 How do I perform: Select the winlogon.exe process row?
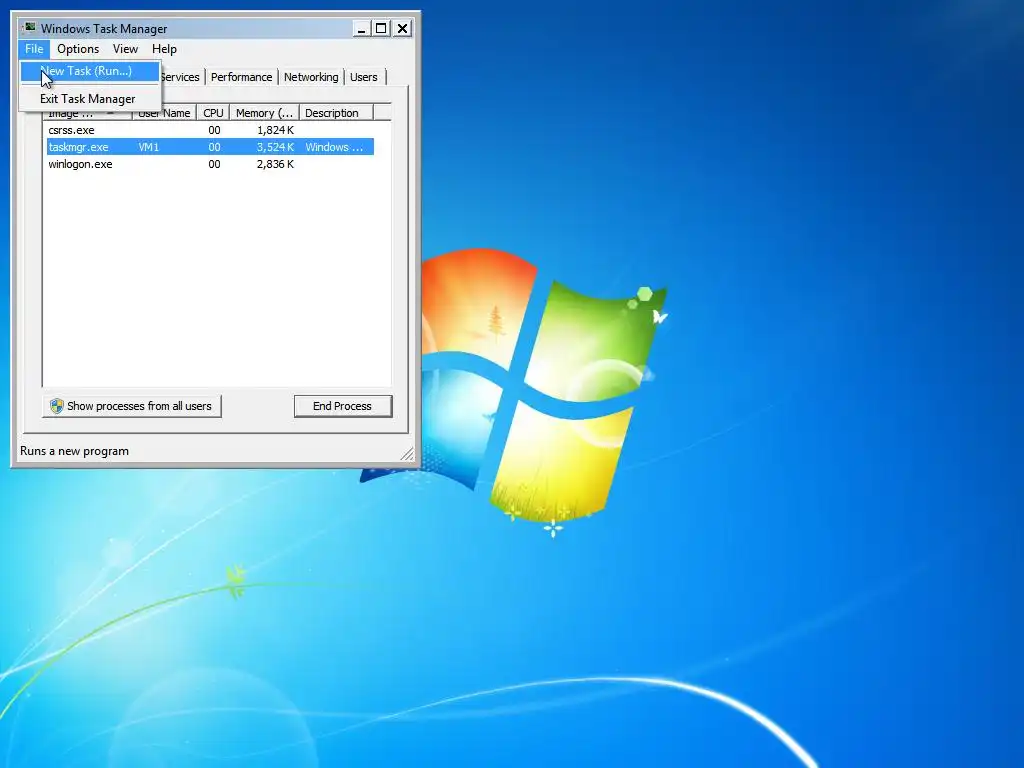210,164
